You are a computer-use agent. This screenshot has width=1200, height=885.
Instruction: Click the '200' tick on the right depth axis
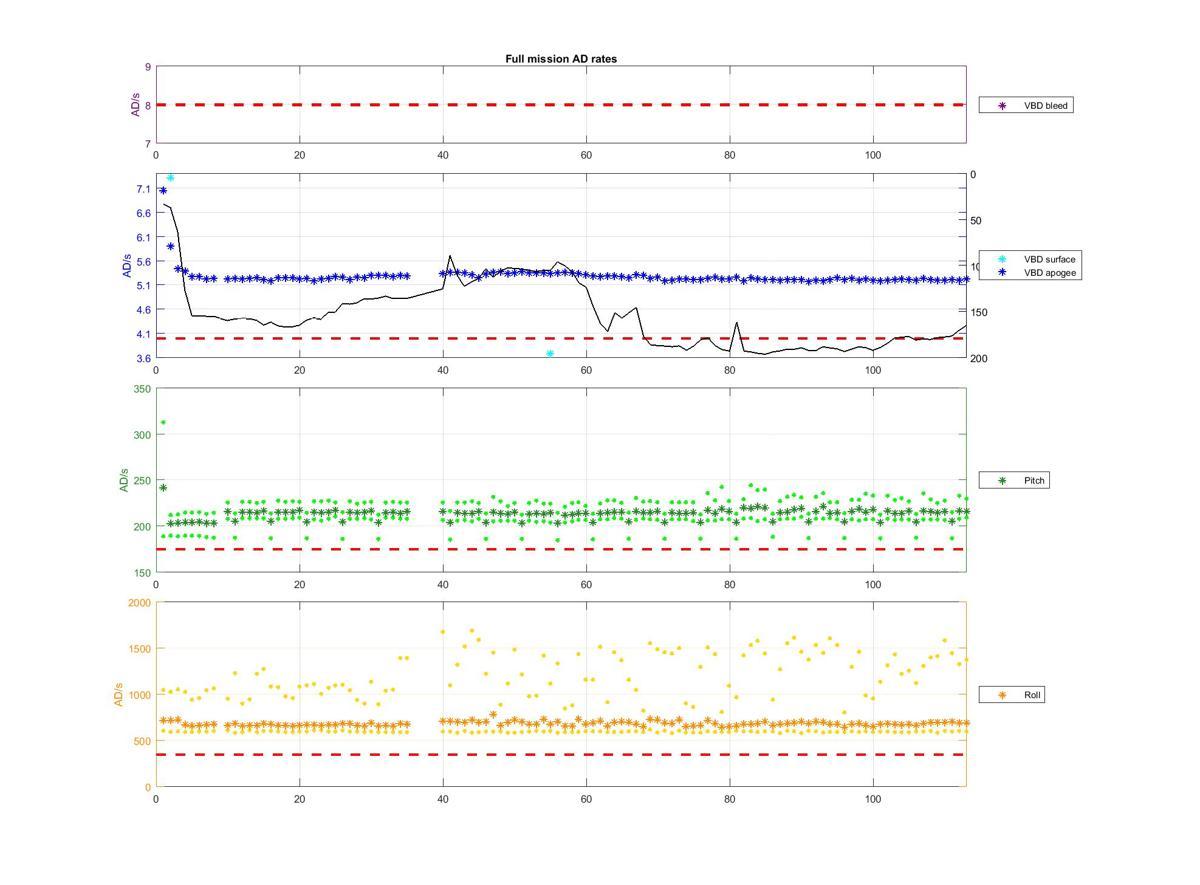tap(979, 358)
